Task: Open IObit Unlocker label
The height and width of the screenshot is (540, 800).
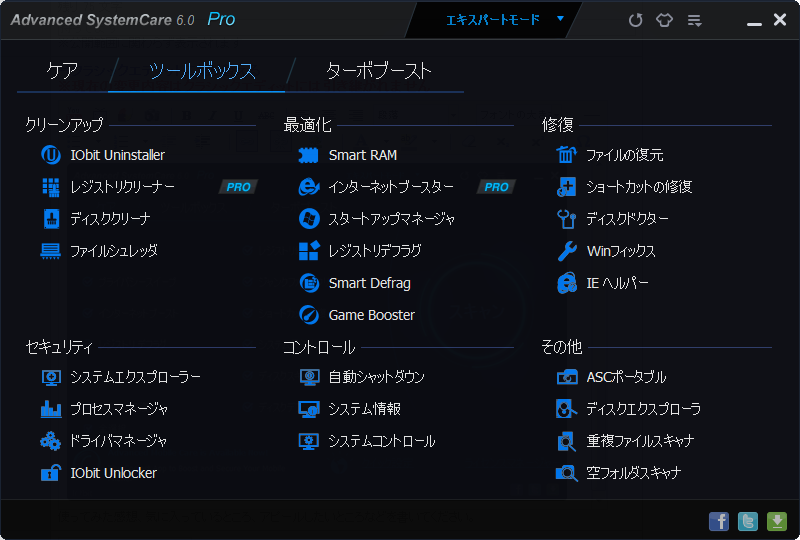Action: tap(113, 473)
